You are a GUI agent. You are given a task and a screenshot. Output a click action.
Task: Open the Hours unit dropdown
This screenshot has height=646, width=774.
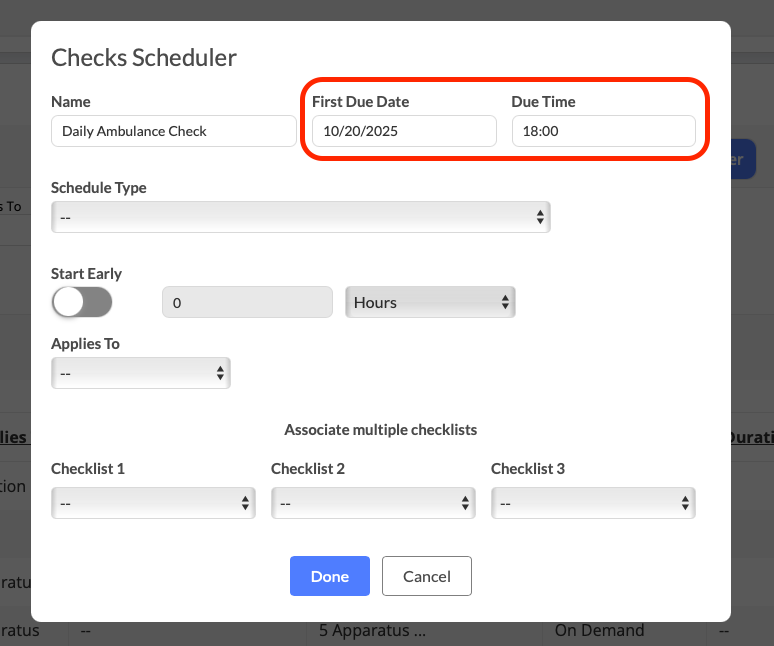[x=430, y=302]
